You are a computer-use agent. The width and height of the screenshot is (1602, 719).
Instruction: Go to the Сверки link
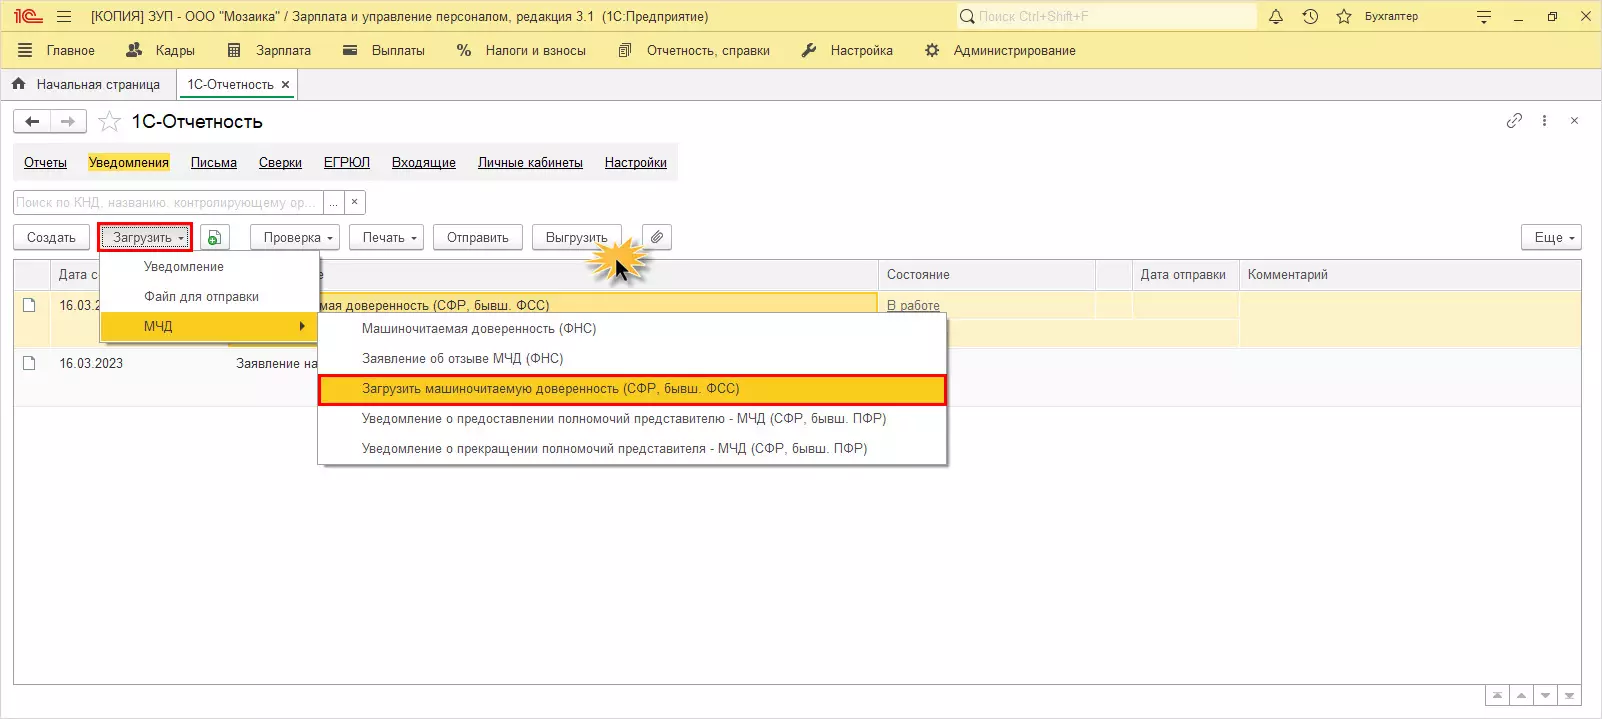coord(280,162)
